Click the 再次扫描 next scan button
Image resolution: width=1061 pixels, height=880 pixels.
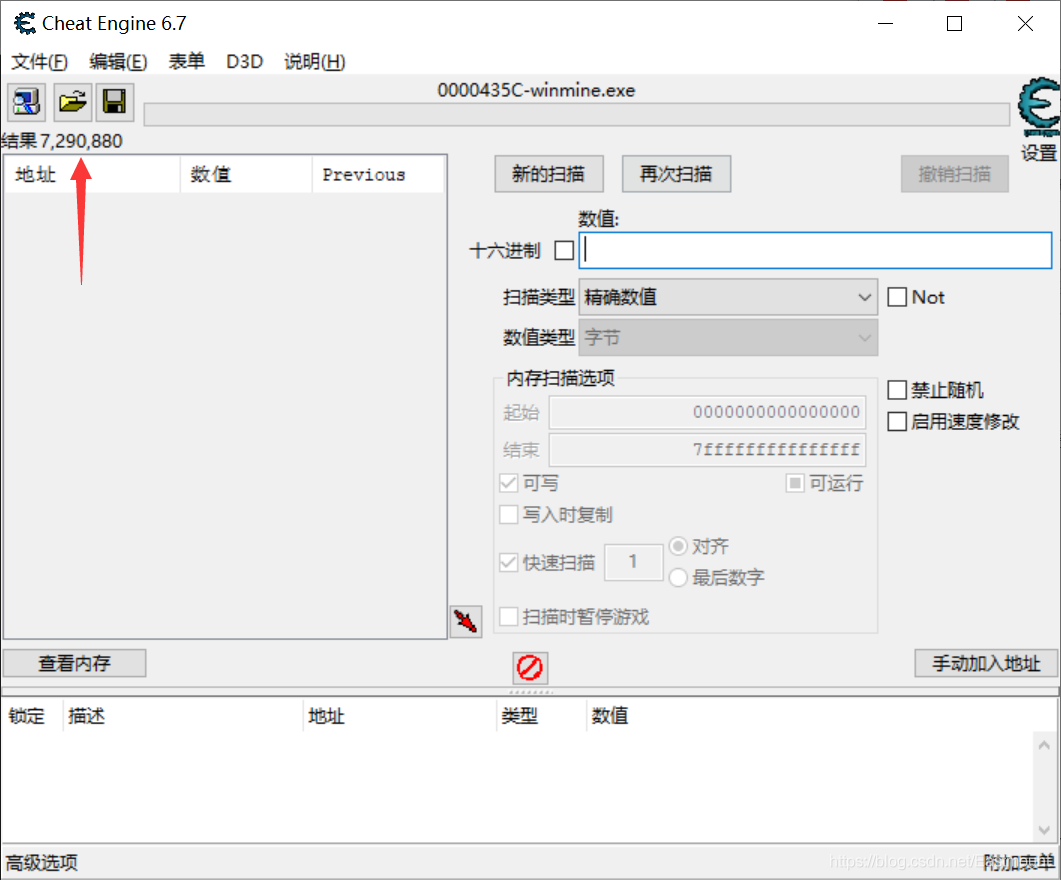pos(676,174)
